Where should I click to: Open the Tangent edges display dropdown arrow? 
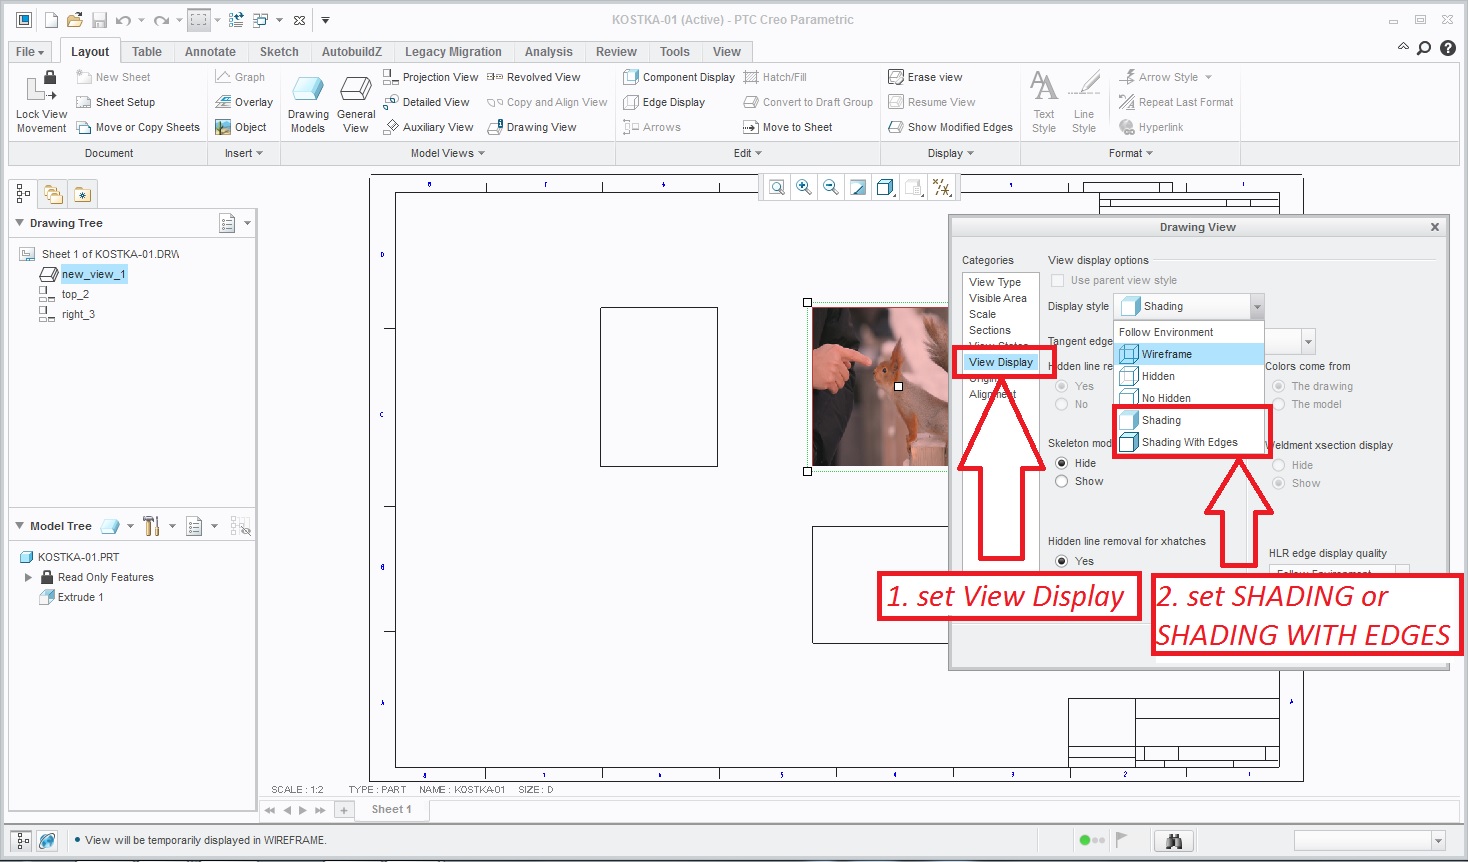point(1308,342)
